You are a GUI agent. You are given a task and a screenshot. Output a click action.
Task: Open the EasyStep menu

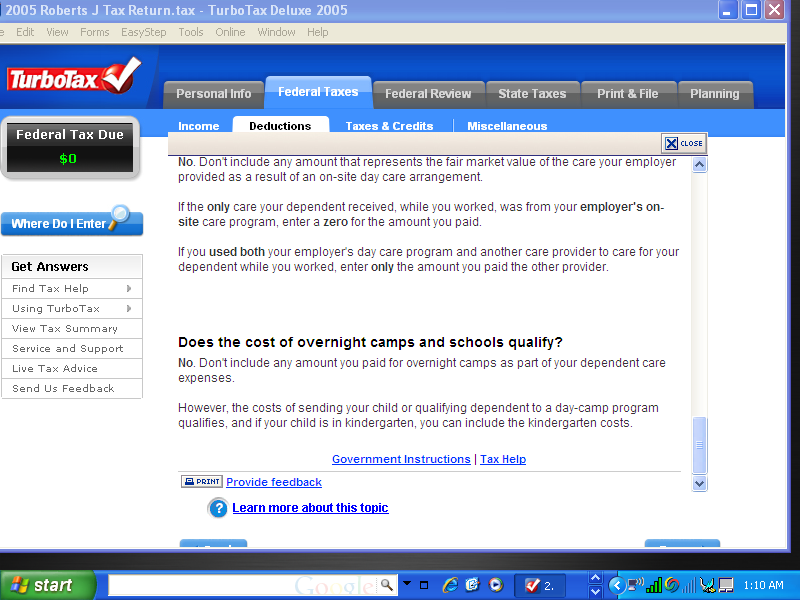click(143, 32)
